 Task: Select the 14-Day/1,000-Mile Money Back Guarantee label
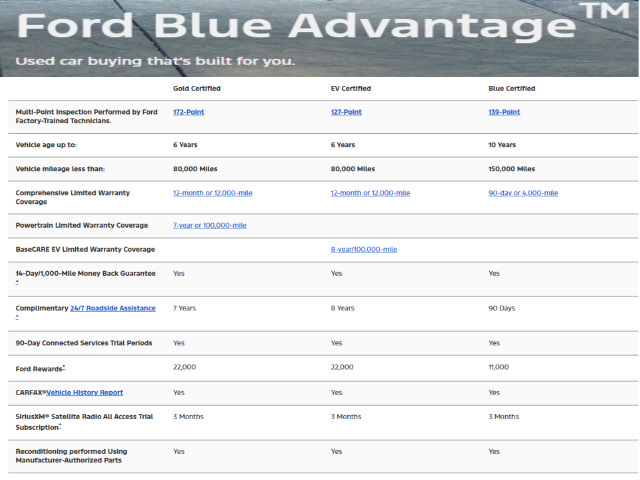pos(85,273)
